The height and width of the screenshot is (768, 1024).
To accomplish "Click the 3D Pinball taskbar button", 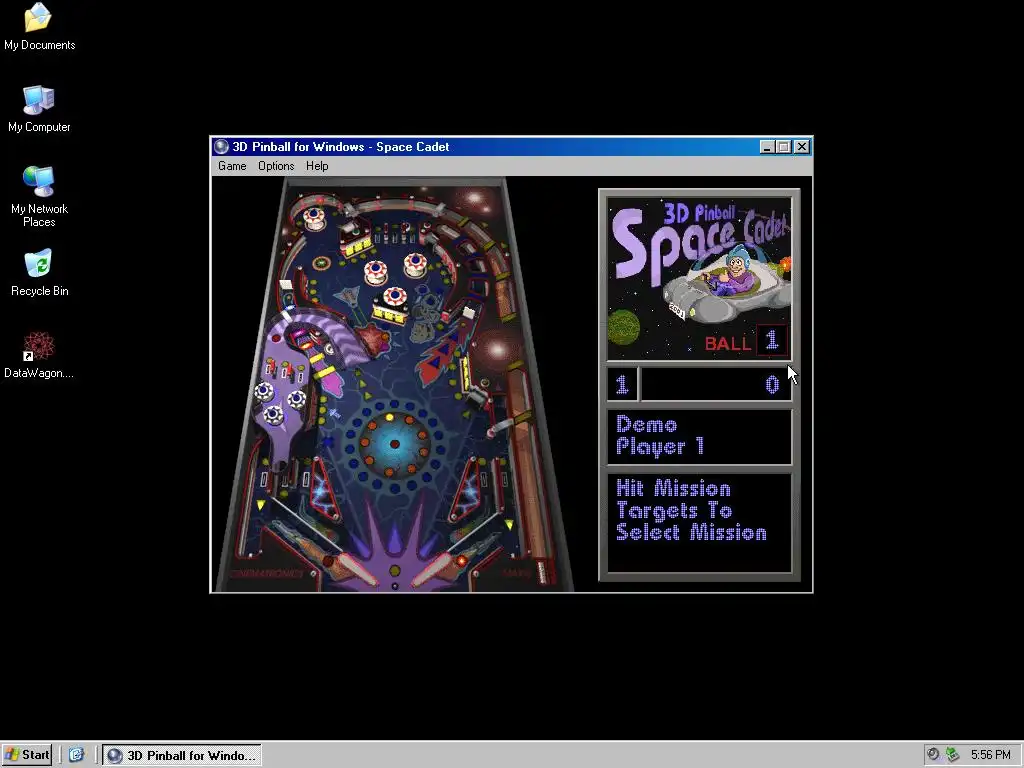I will point(182,755).
